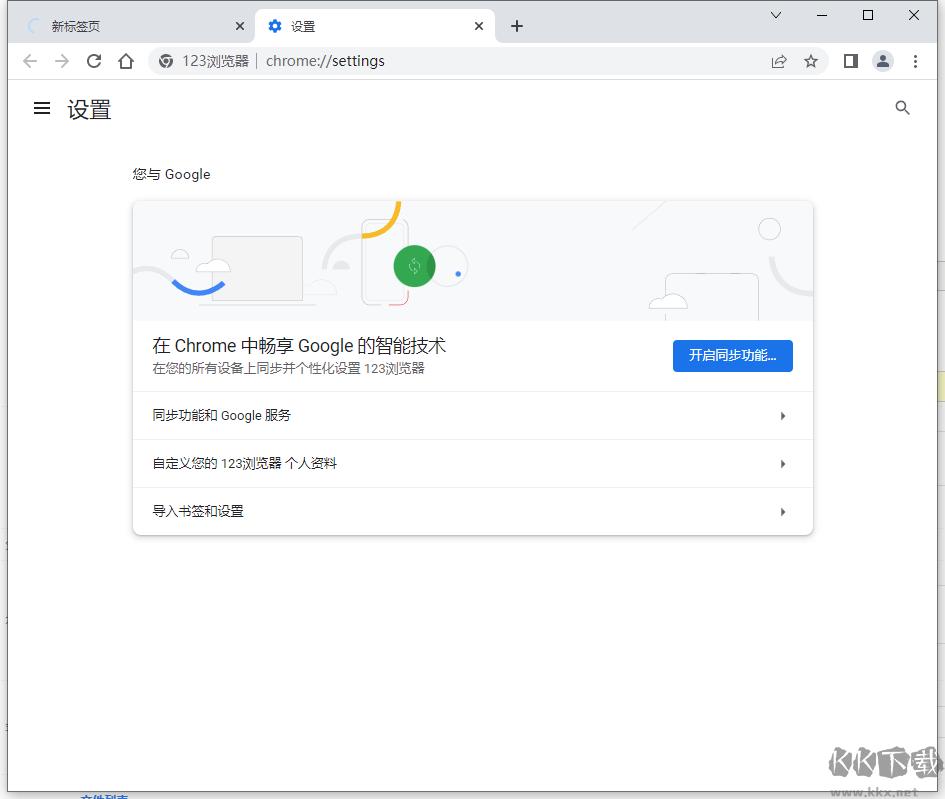Click the Home button
This screenshot has height=799, width=945.
click(126, 61)
